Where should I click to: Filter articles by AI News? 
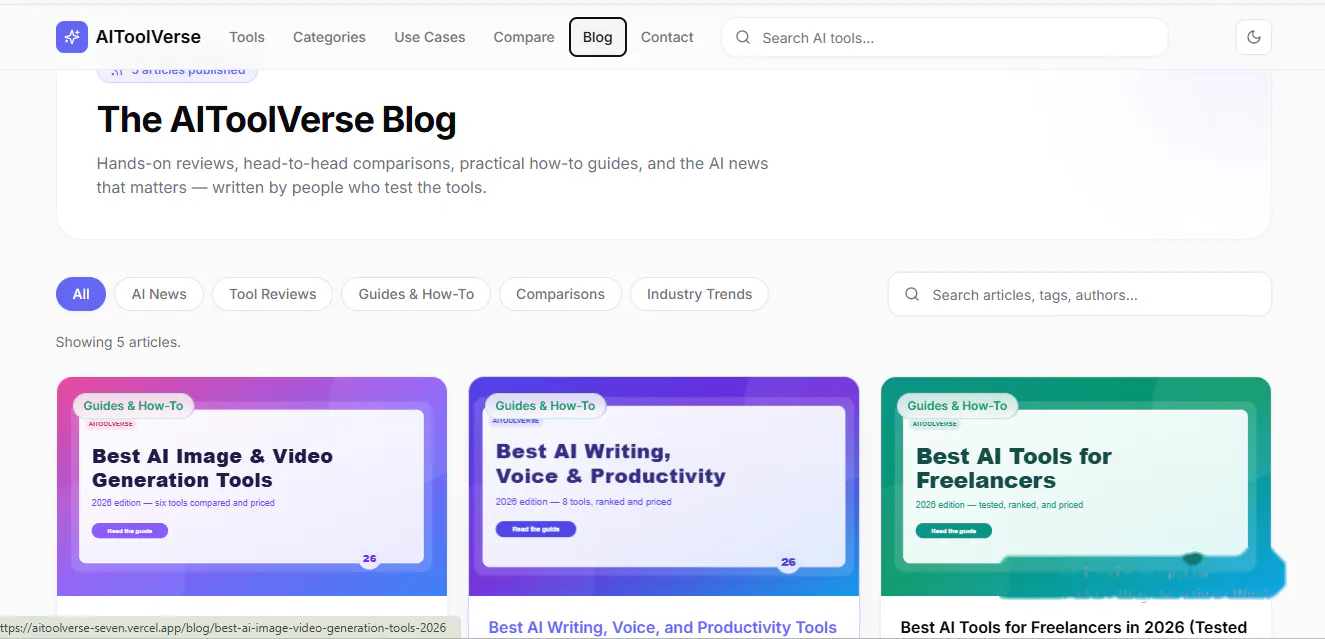tap(159, 294)
